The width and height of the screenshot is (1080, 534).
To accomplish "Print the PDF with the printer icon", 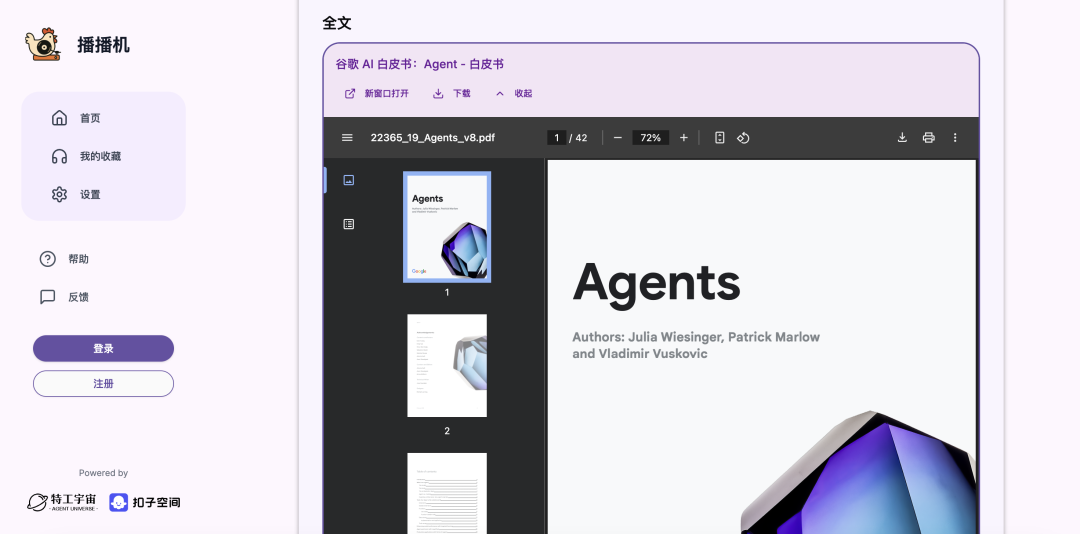I will point(928,138).
